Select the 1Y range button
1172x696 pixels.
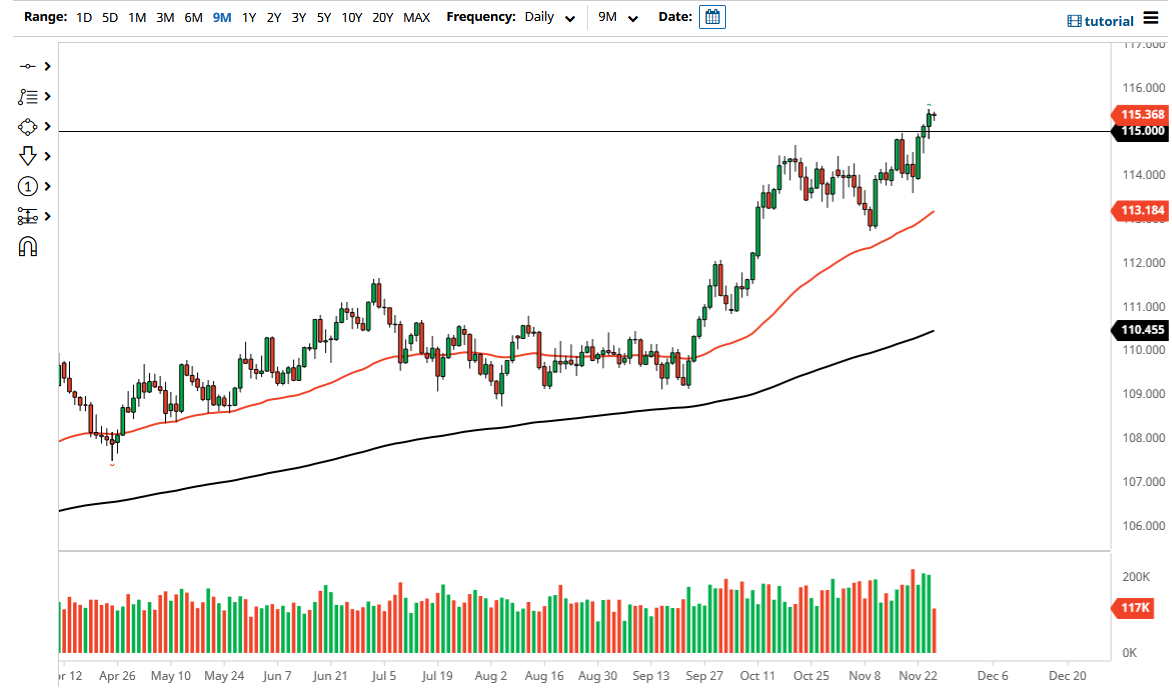point(249,17)
